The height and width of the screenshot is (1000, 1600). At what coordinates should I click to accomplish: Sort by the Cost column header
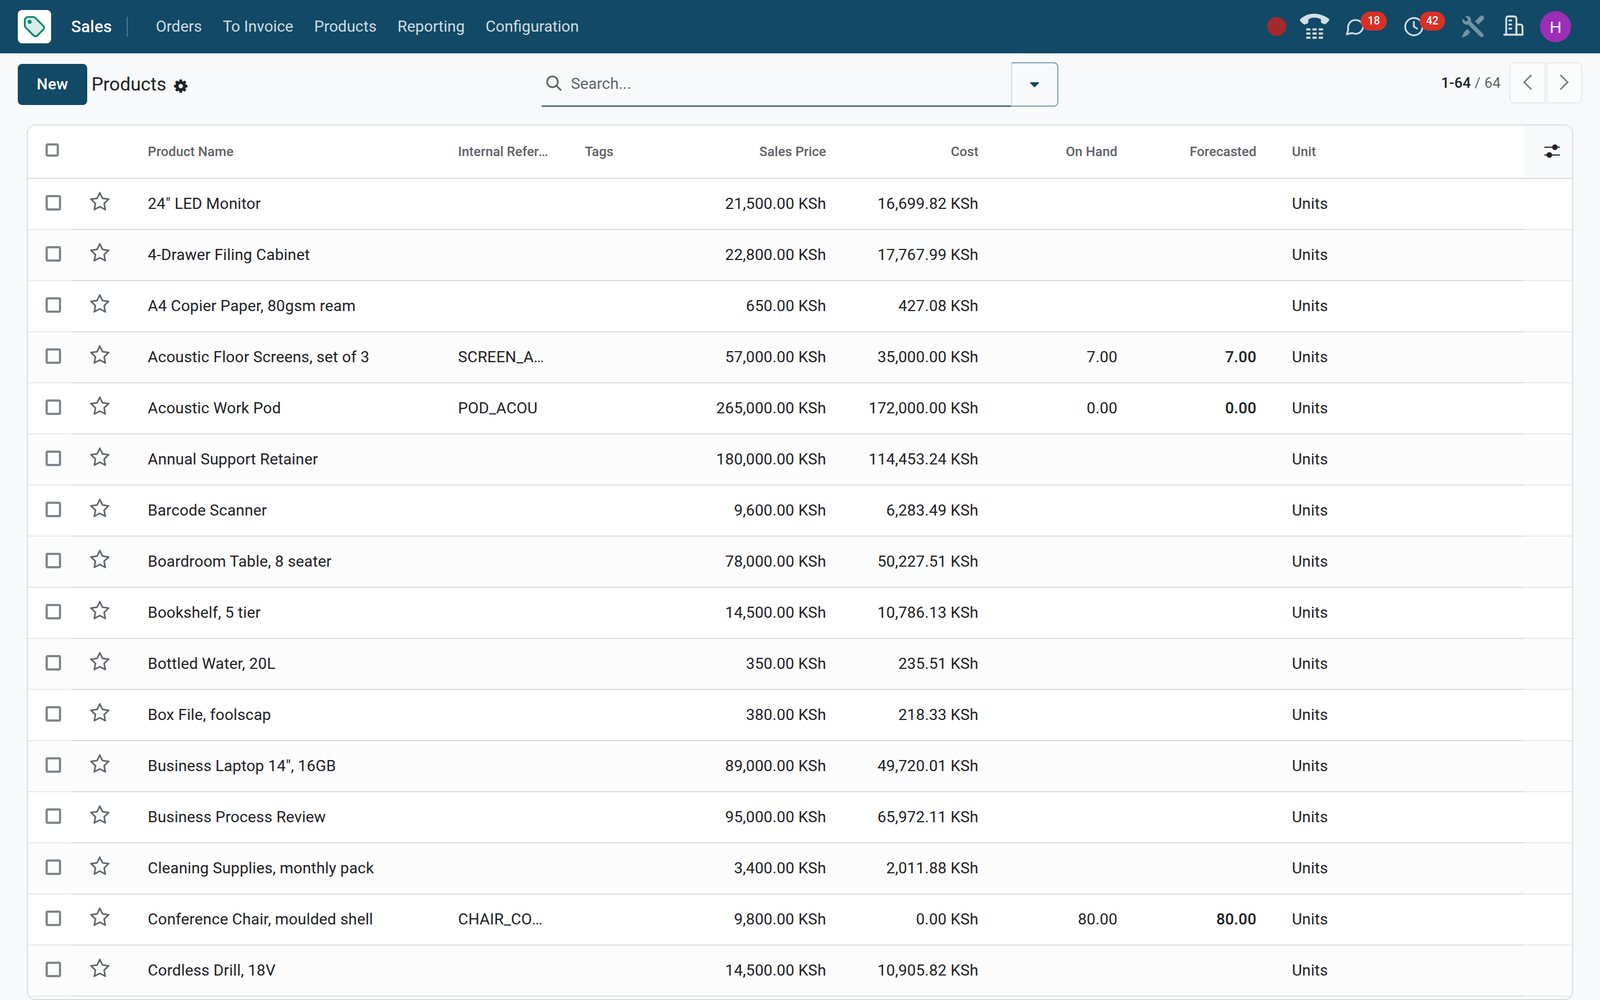click(x=964, y=152)
